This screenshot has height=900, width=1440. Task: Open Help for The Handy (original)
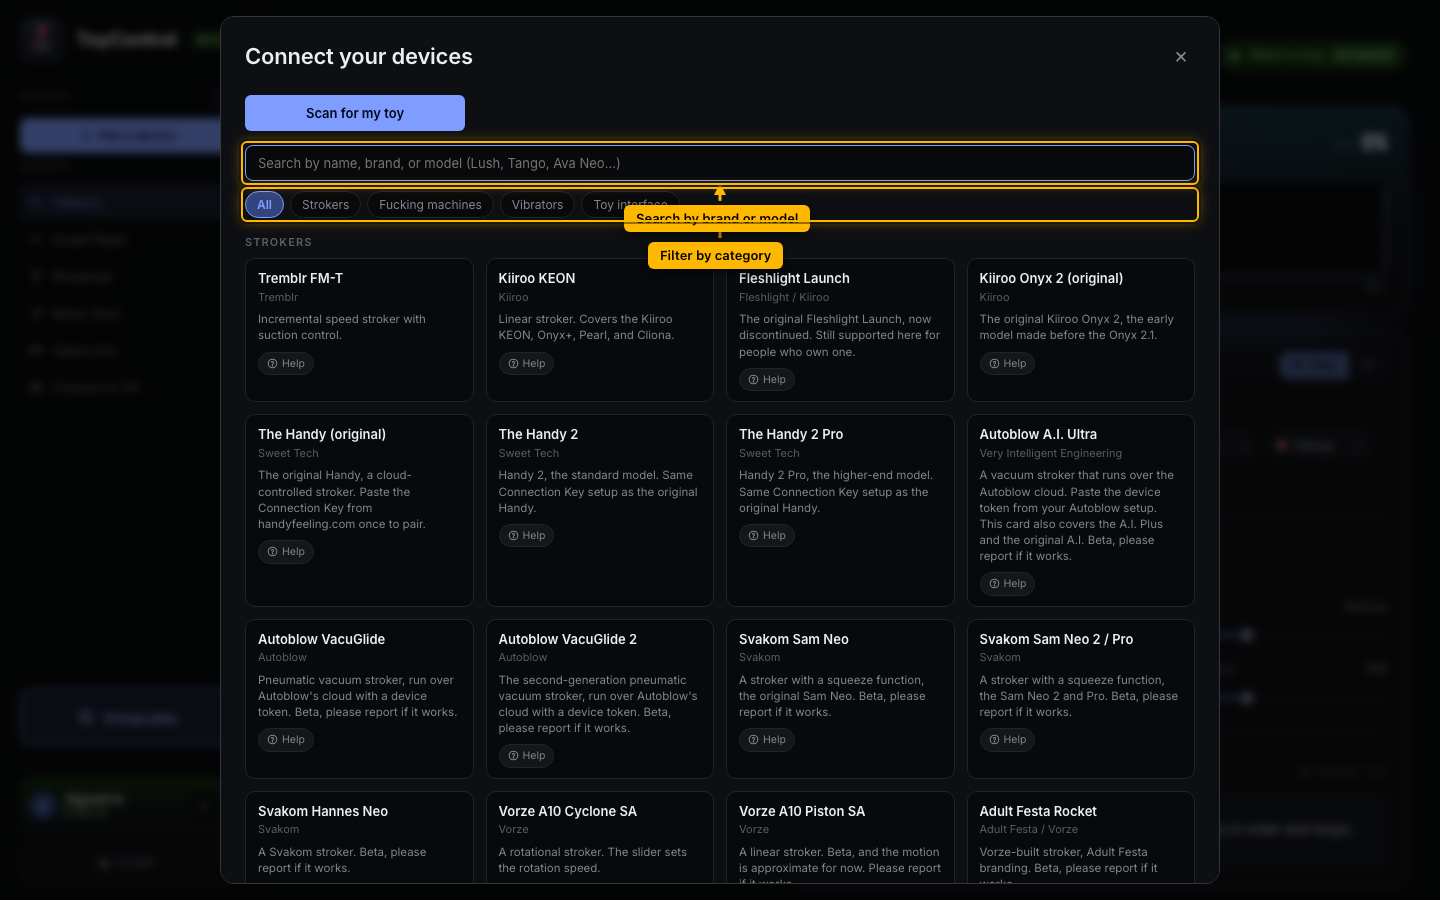286,552
